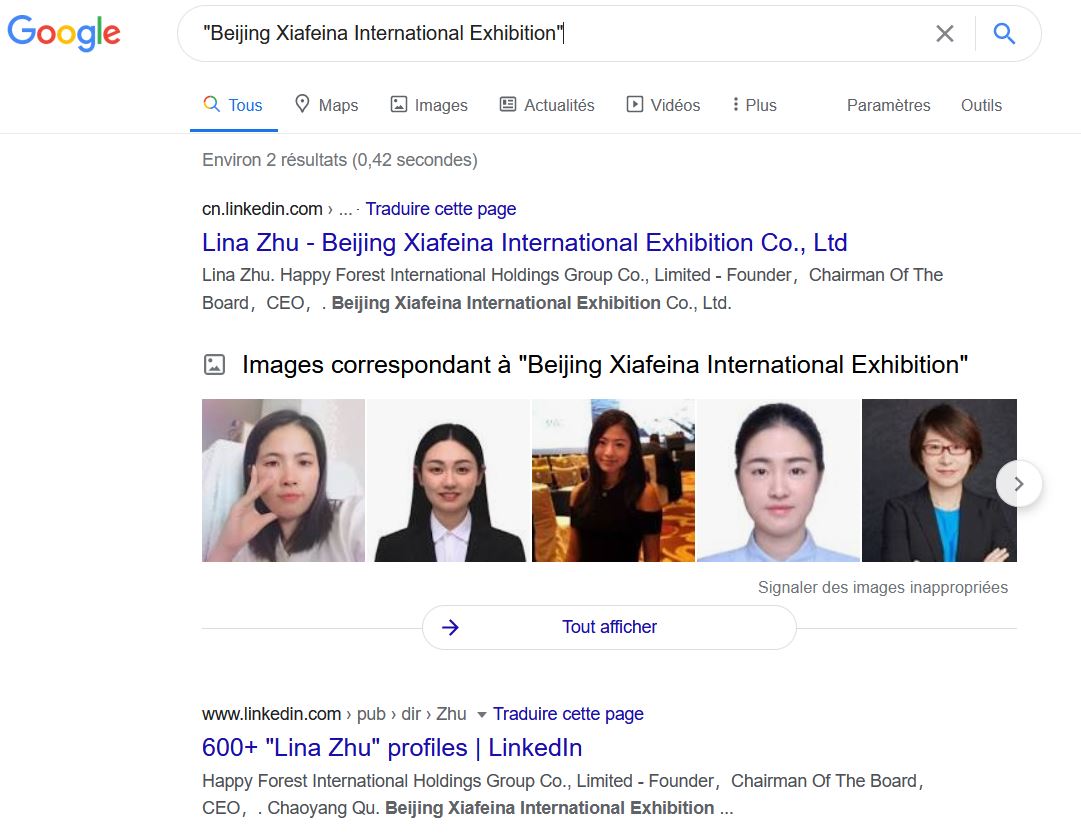Viewport: 1081px width, 835px height.
Task: Open first image thumbnail in carousel
Action: 283,480
